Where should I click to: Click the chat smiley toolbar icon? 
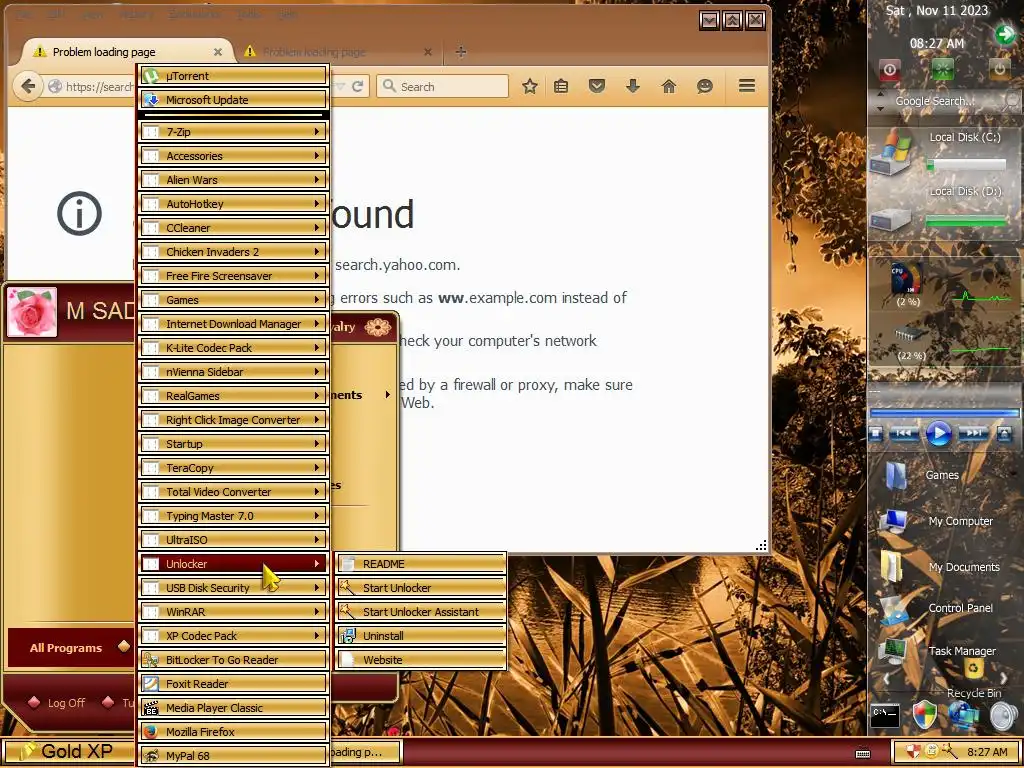[704, 86]
